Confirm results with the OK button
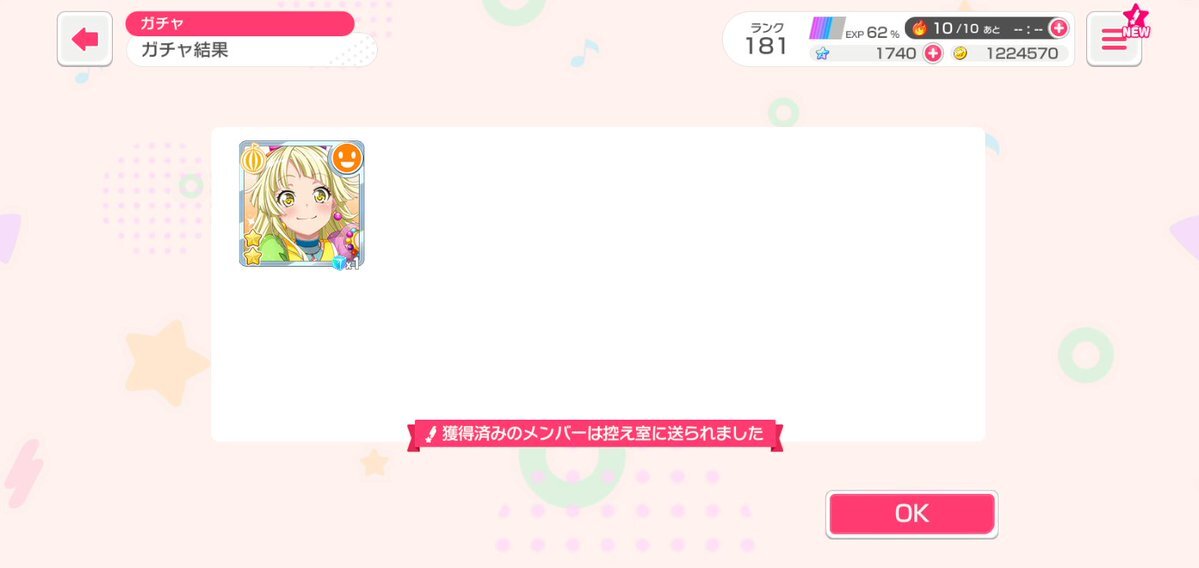 pyautogui.click(x=911, y=514)
